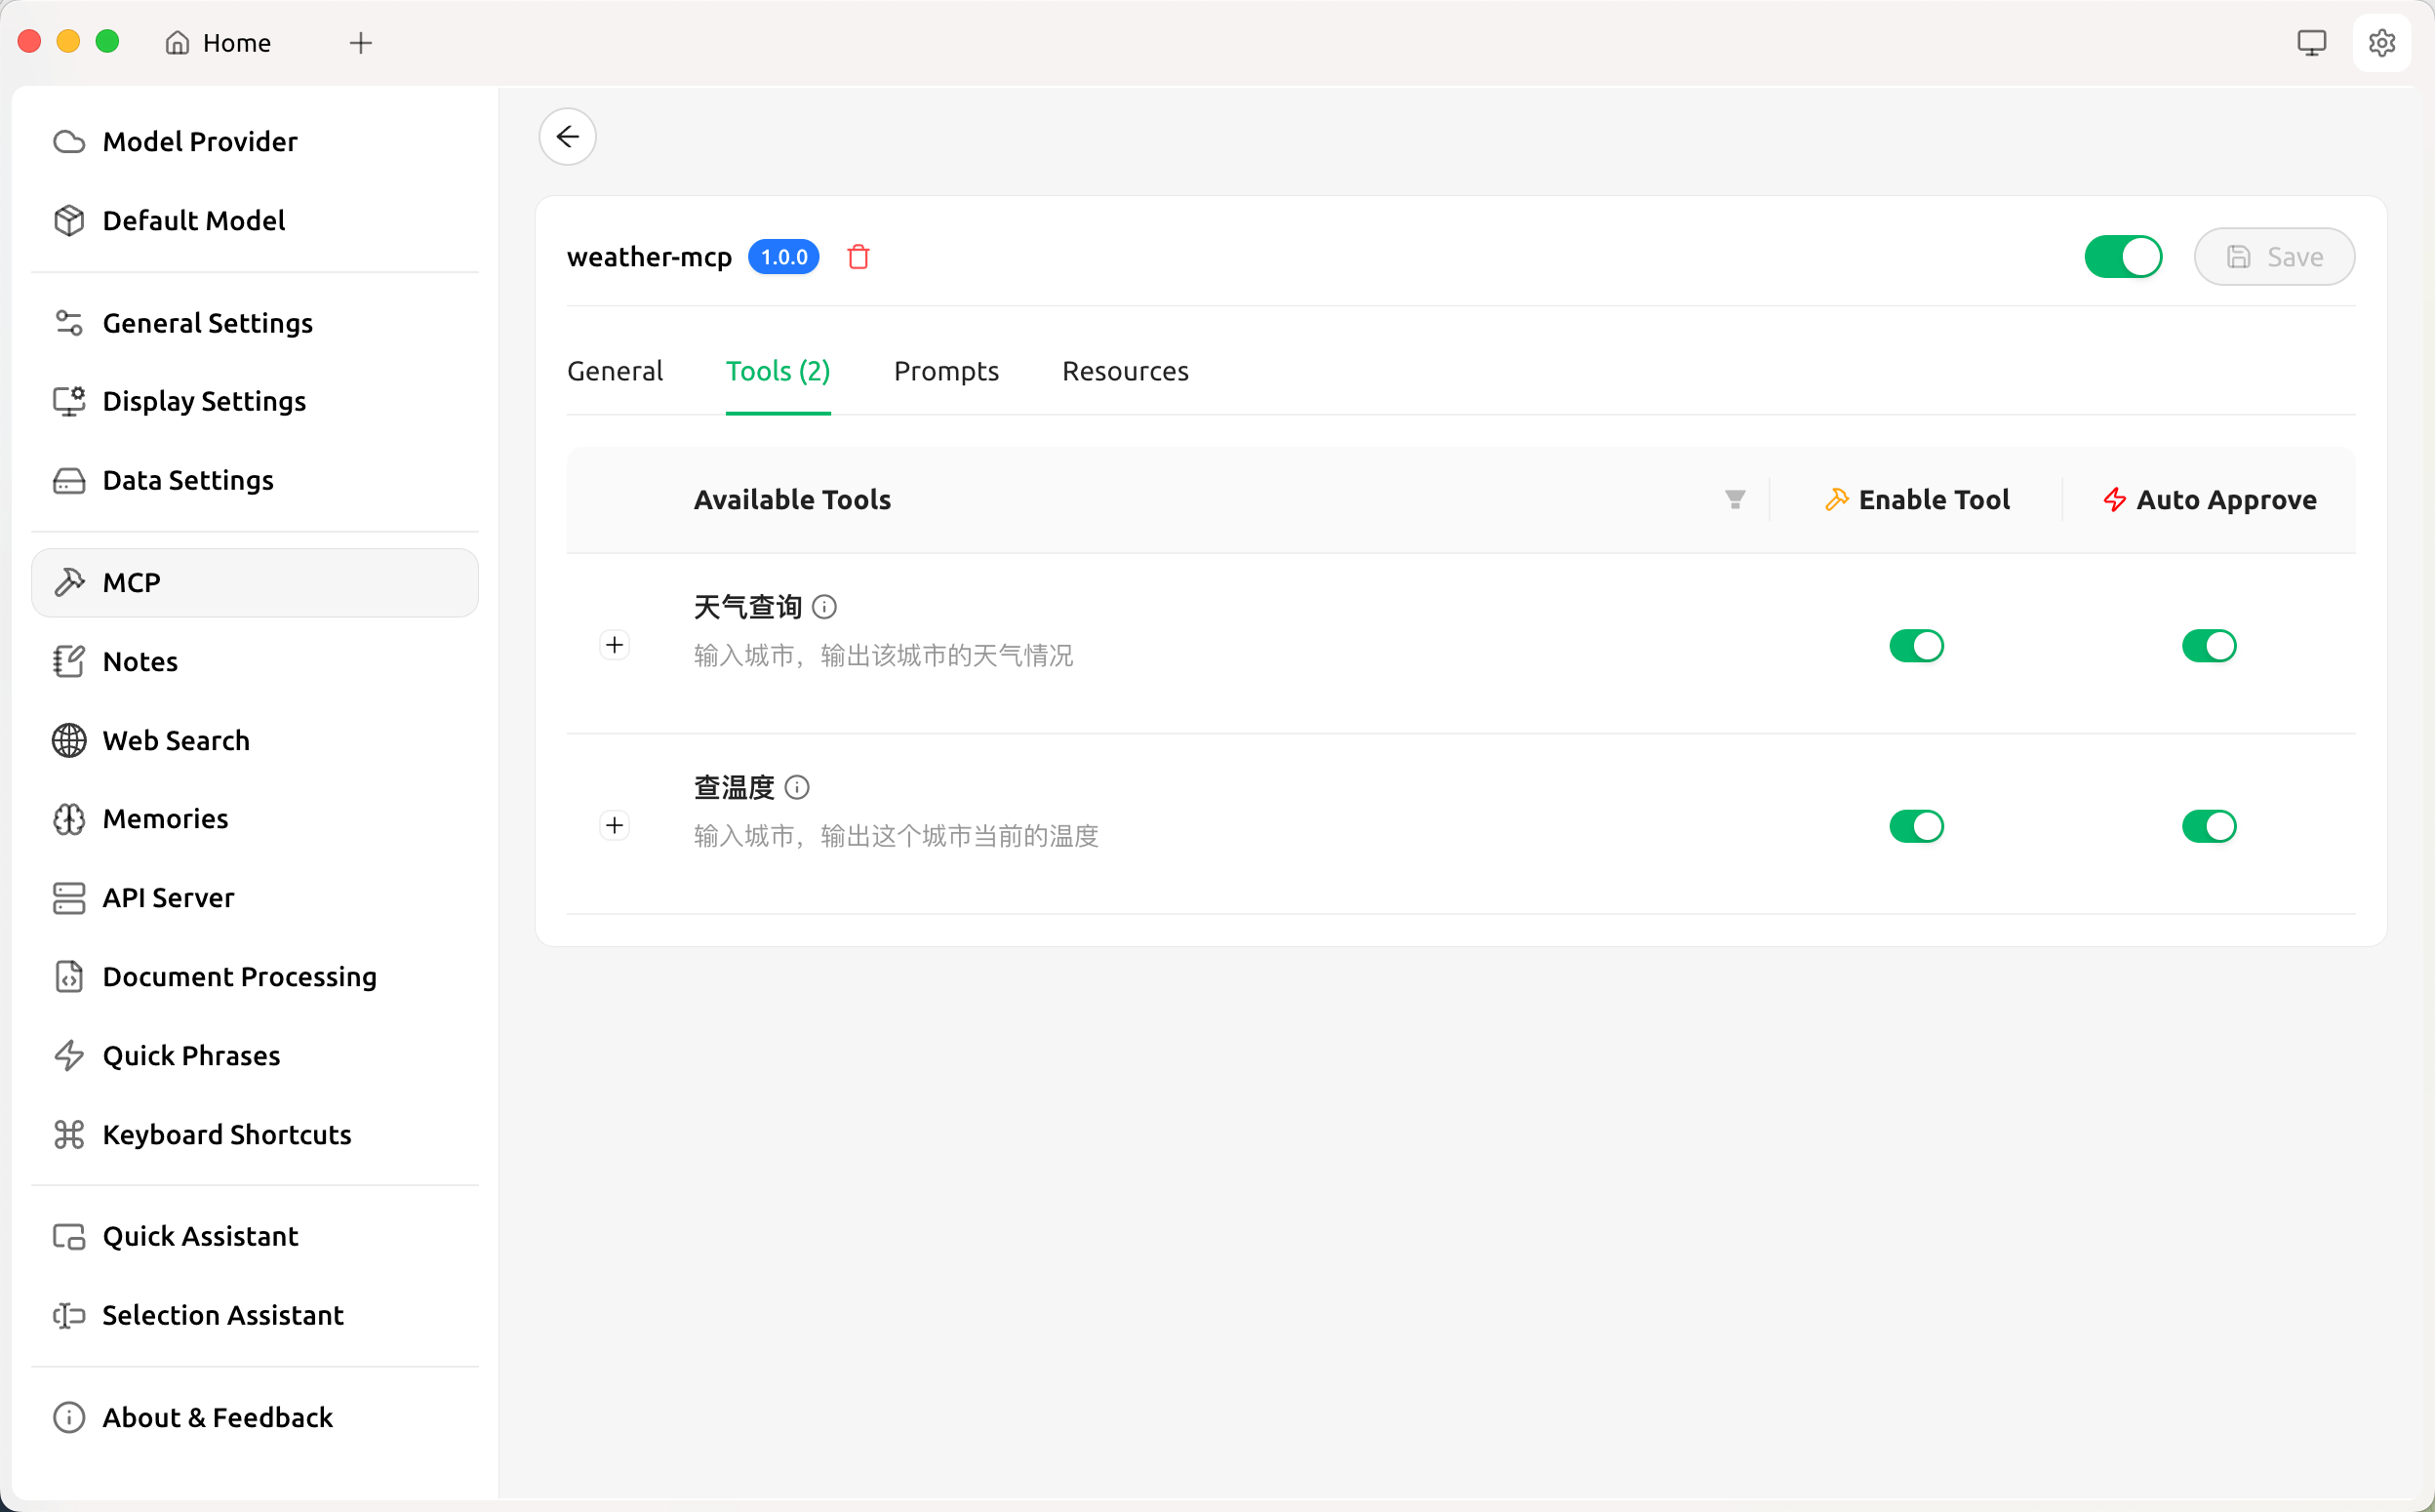
Task: Turn off Auto Approve for 查温度
Action: (2208, 826)
